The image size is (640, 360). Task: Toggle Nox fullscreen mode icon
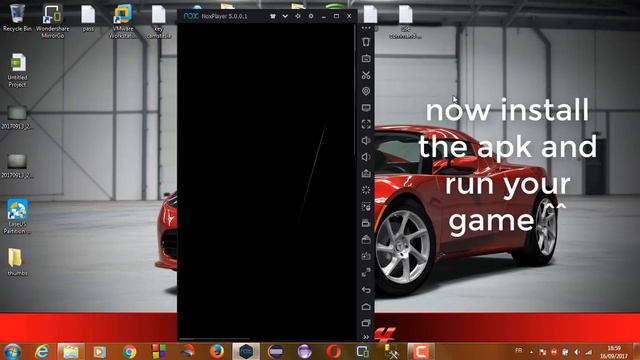366,124
